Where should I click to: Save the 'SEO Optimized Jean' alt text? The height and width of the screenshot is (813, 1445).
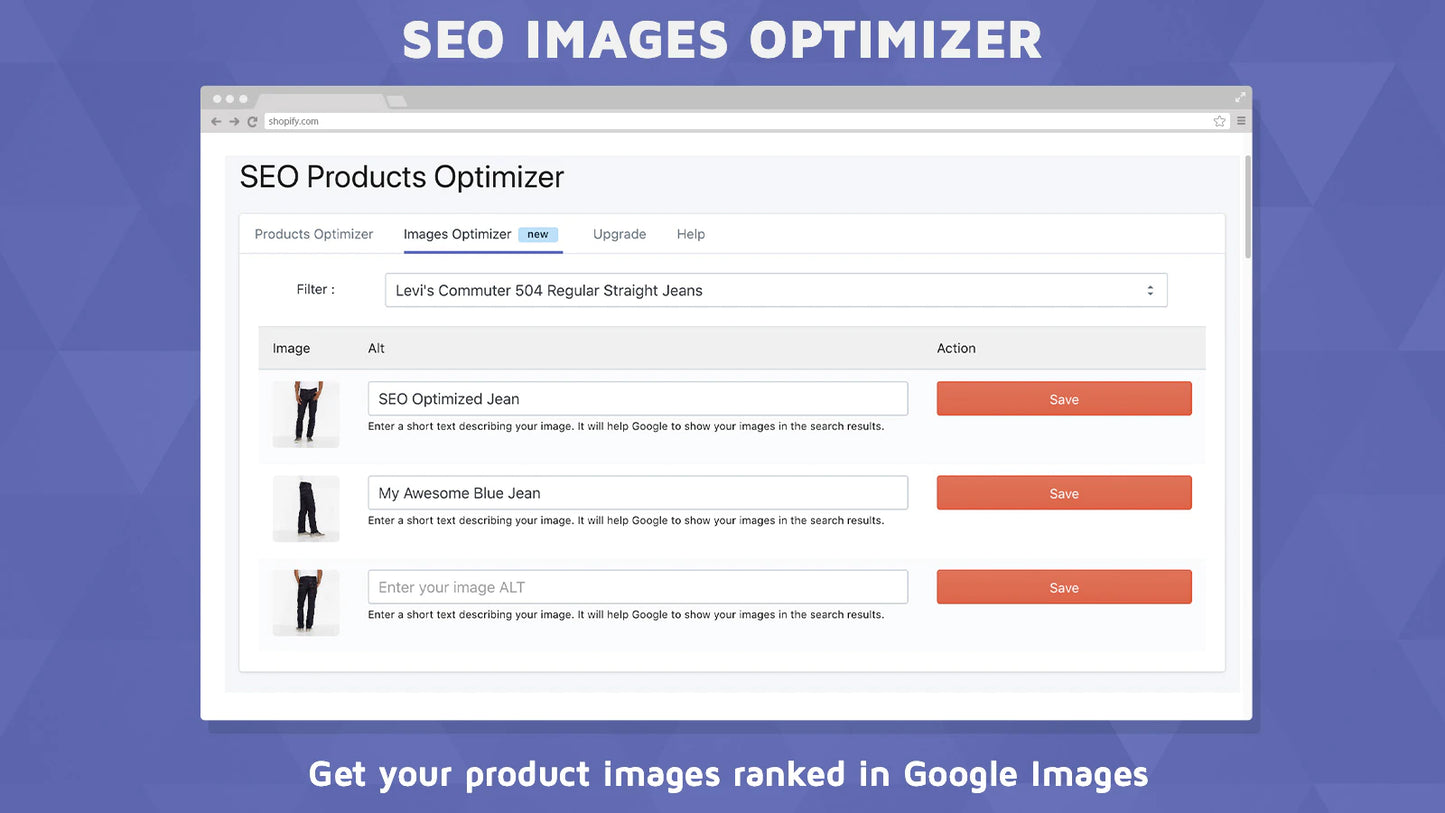coord(1063,398)
